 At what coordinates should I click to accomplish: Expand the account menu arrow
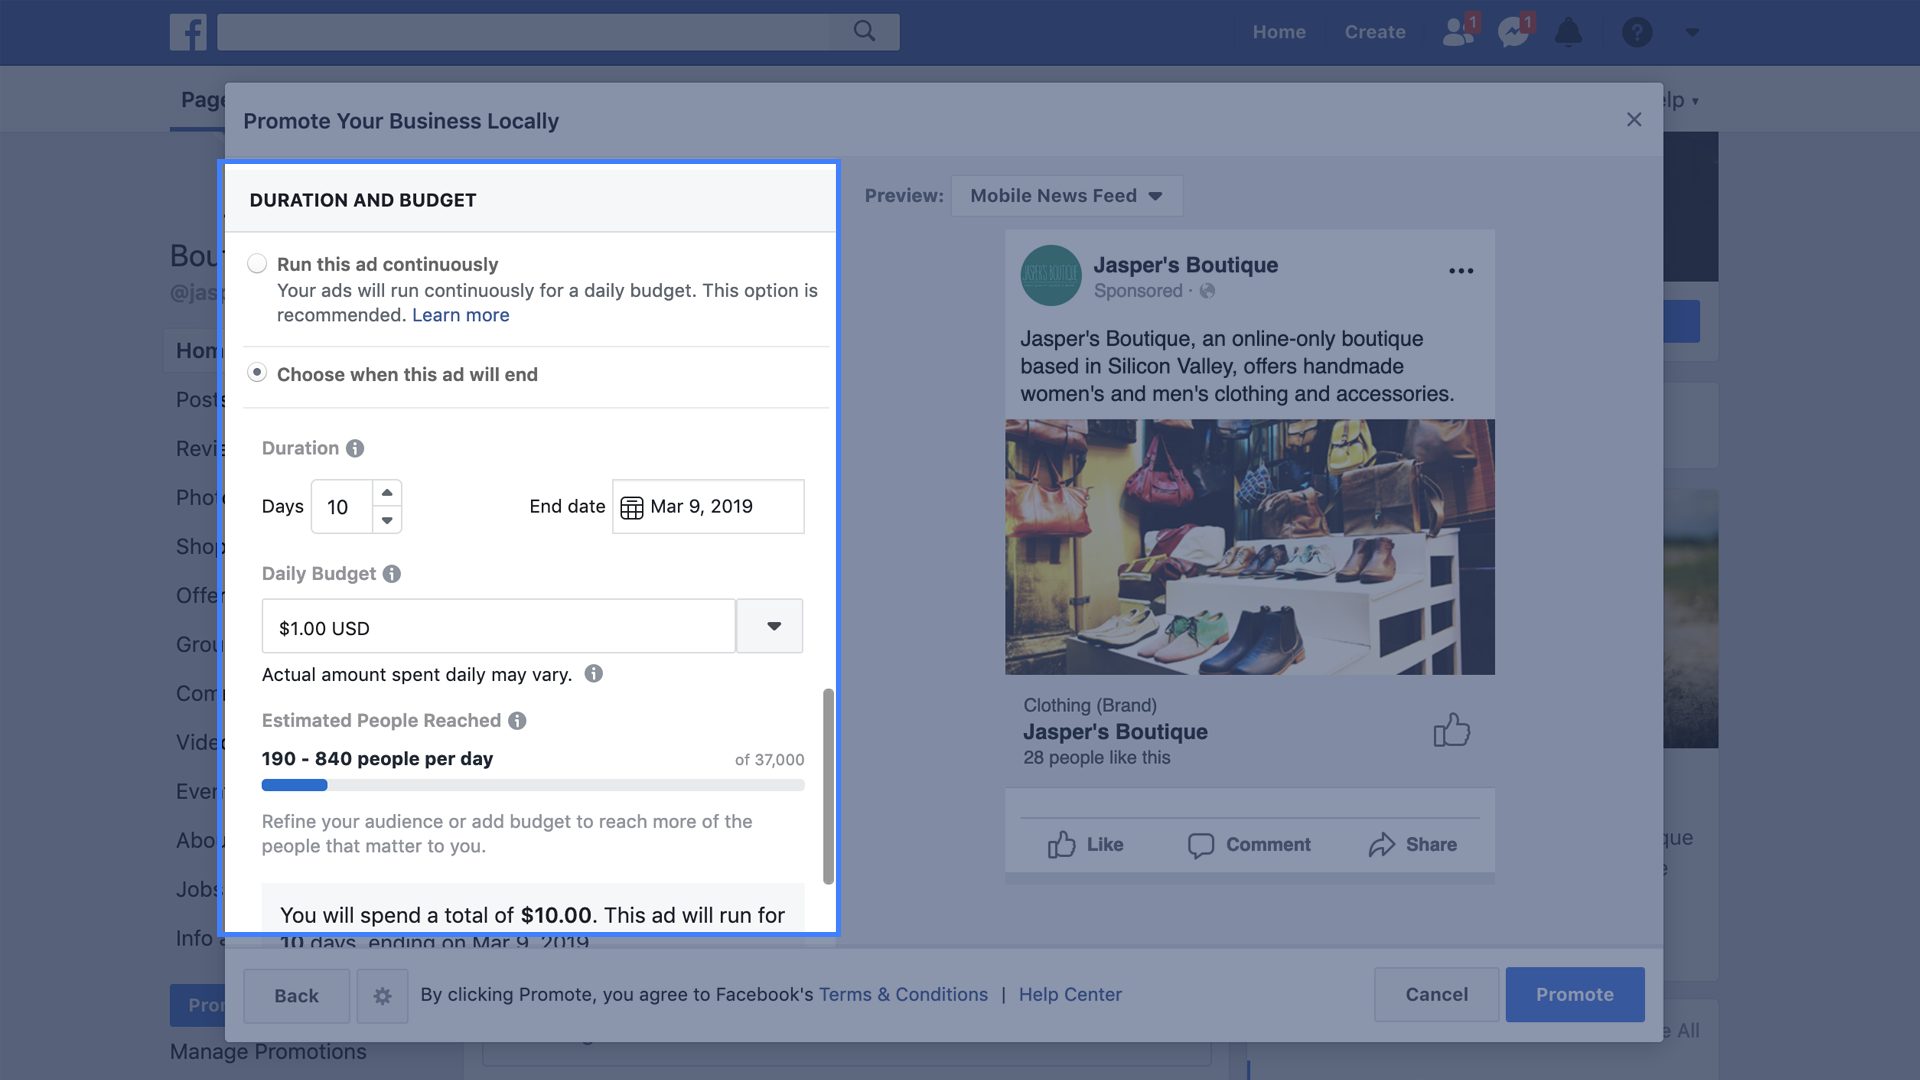[1692, 32]
